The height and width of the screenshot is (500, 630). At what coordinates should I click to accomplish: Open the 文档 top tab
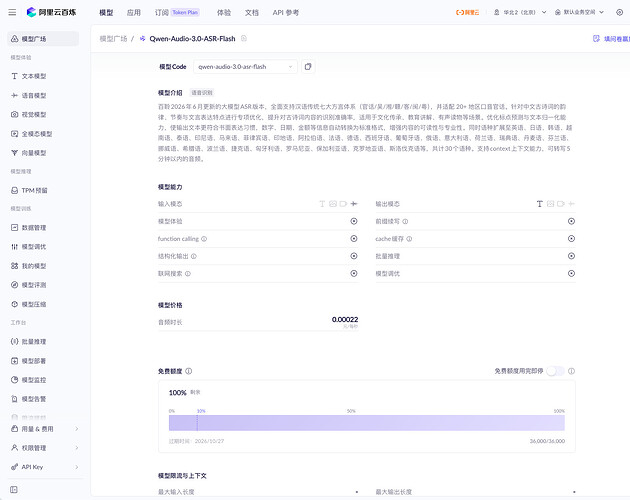tap(252, 13)
